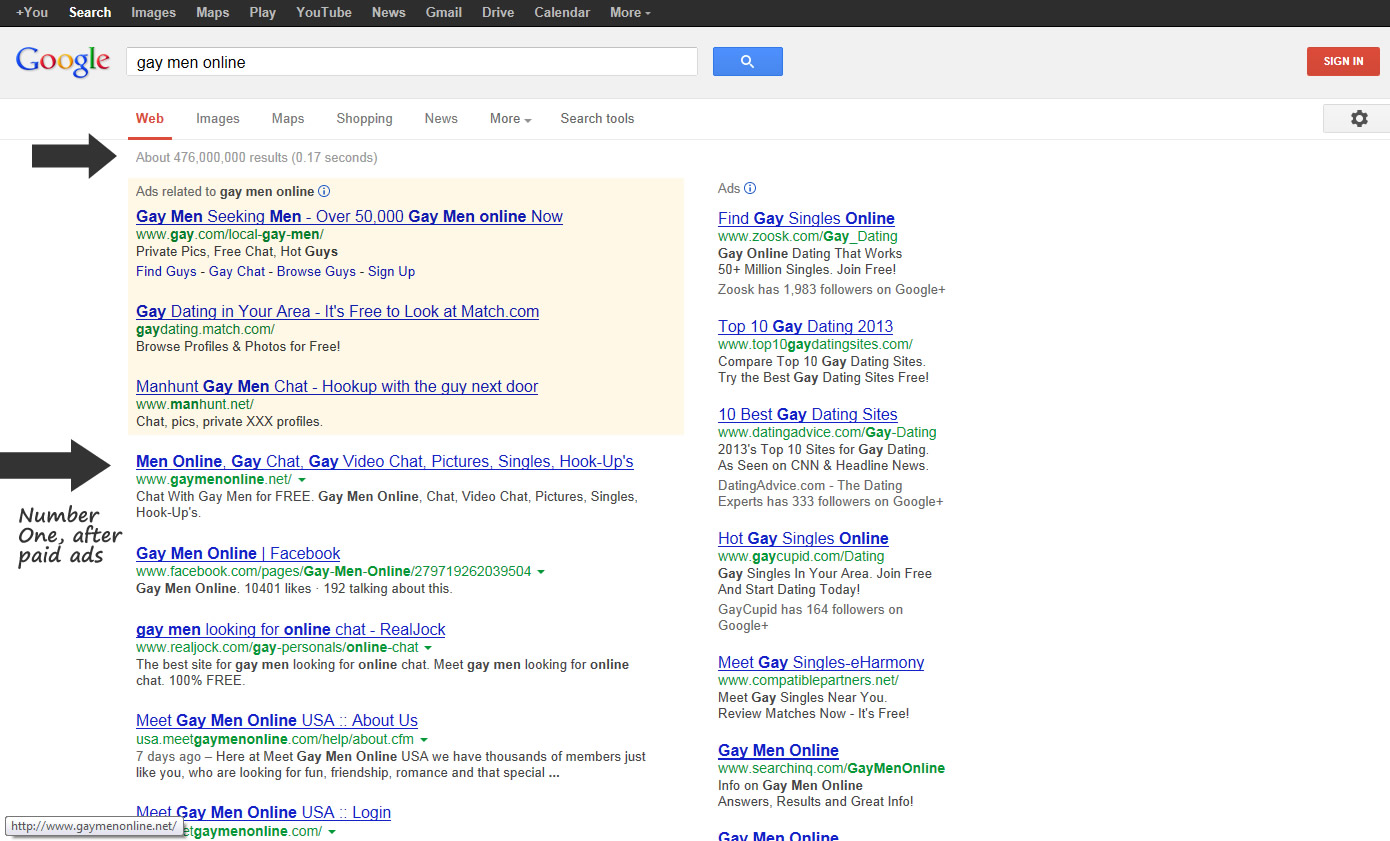The width and height of the screenshot is (1390, 841).
Task: Focus the search query input field
Action: pos(411,62)
